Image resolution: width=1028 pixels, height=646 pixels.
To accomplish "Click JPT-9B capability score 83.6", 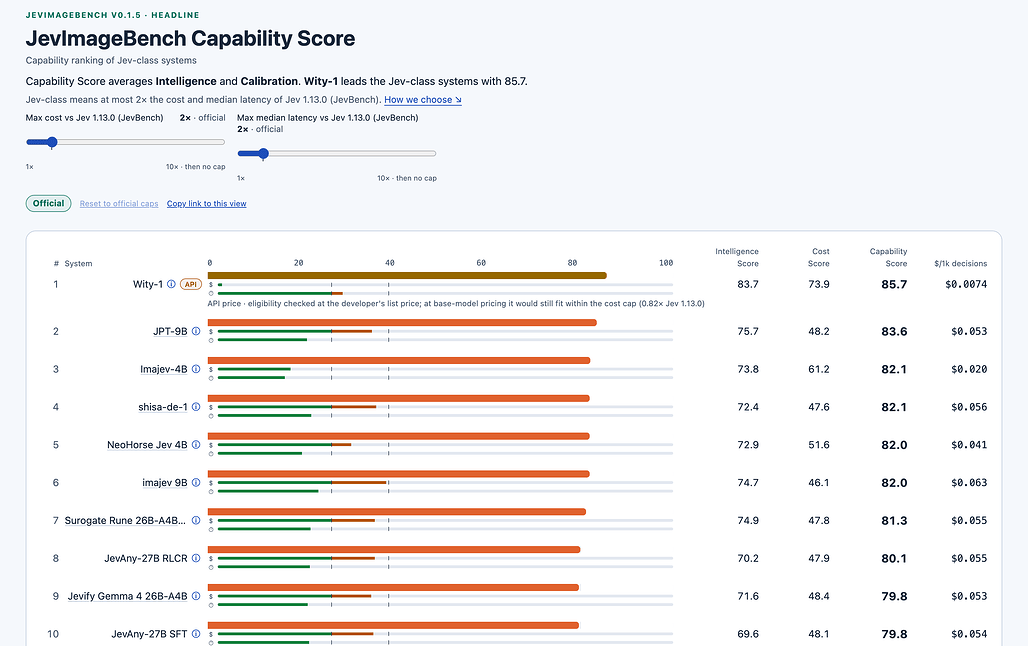I will (894, 332).
